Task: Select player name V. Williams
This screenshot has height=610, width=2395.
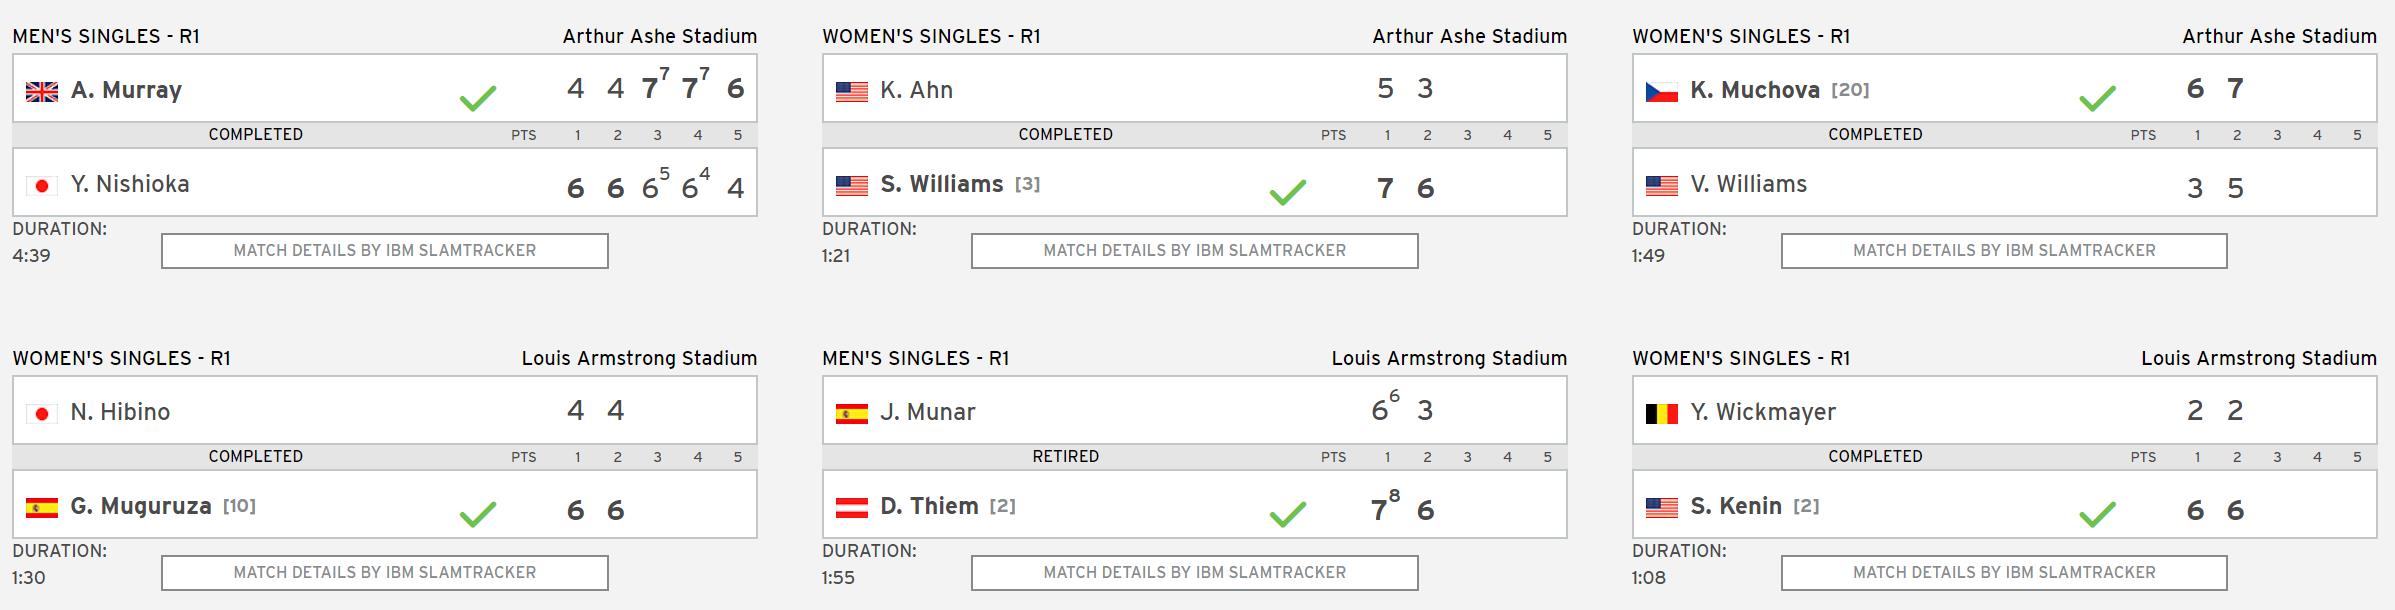Action: tap(1748, 184)
